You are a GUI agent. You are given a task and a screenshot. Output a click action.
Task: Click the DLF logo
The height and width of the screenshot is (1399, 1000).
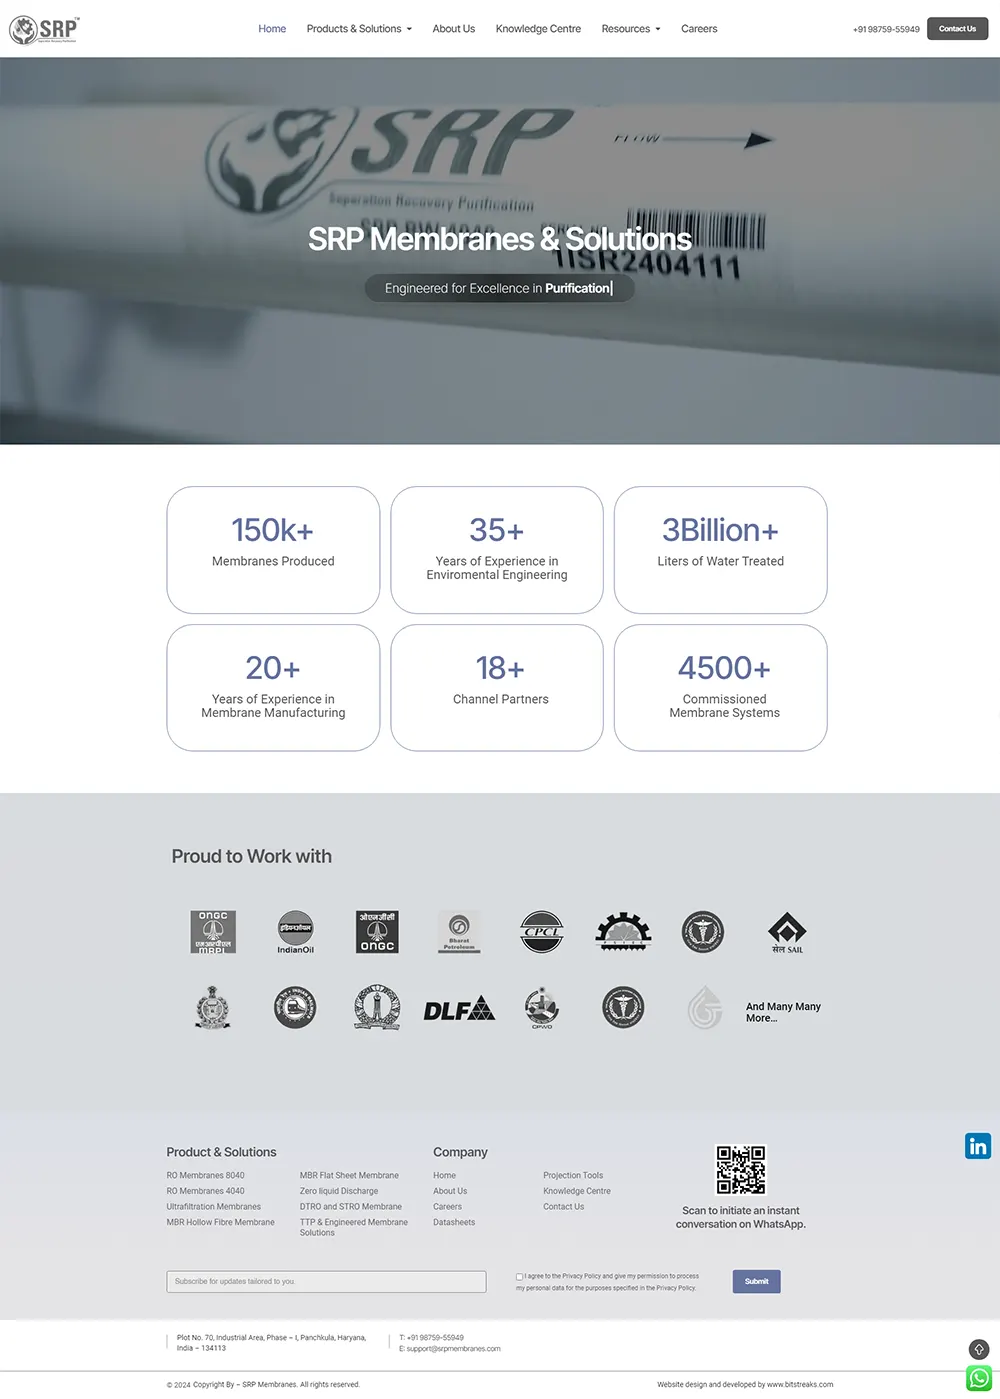(x=459, y=1008)
